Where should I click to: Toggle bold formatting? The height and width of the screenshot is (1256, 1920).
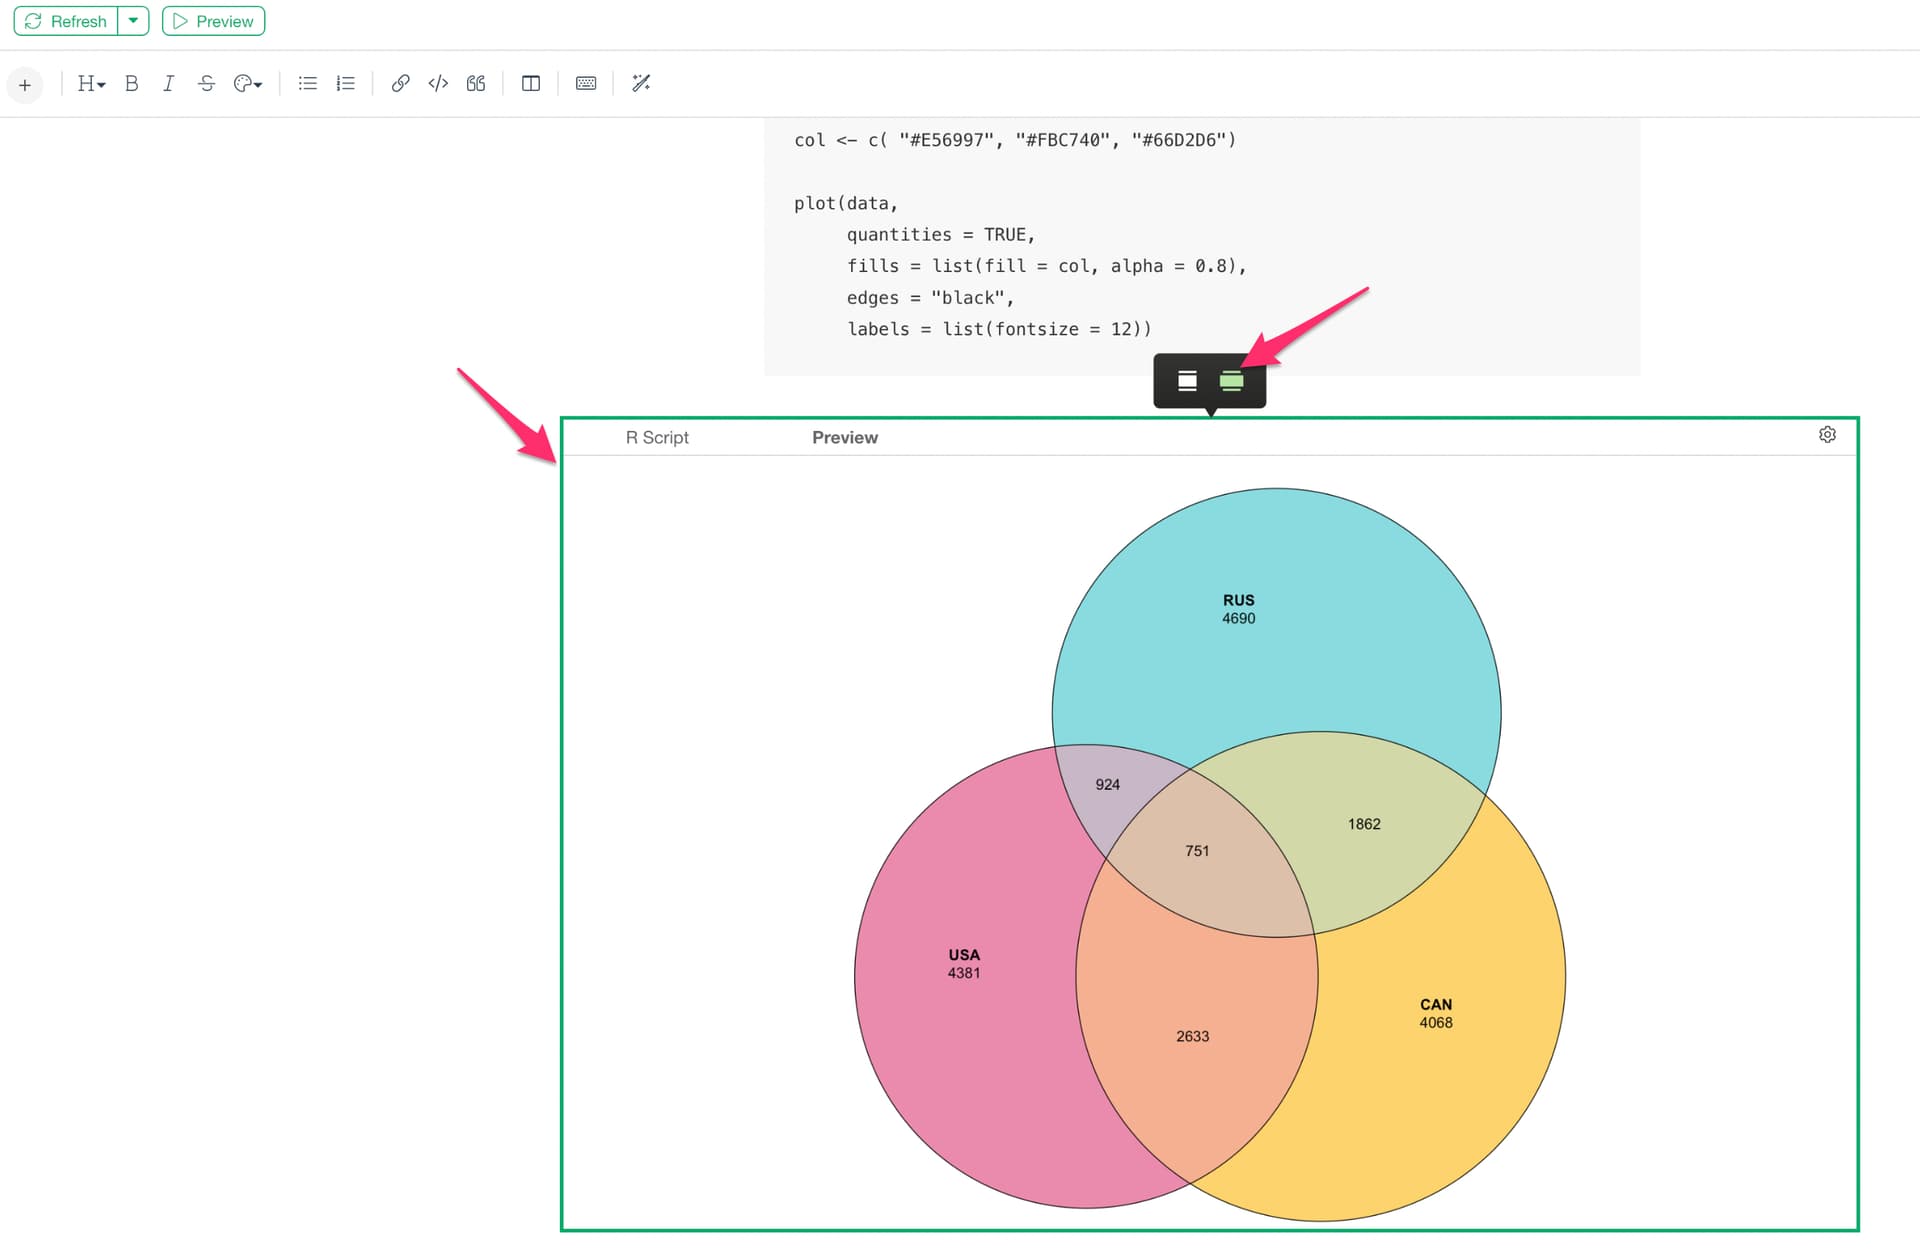tap(131, 84)
